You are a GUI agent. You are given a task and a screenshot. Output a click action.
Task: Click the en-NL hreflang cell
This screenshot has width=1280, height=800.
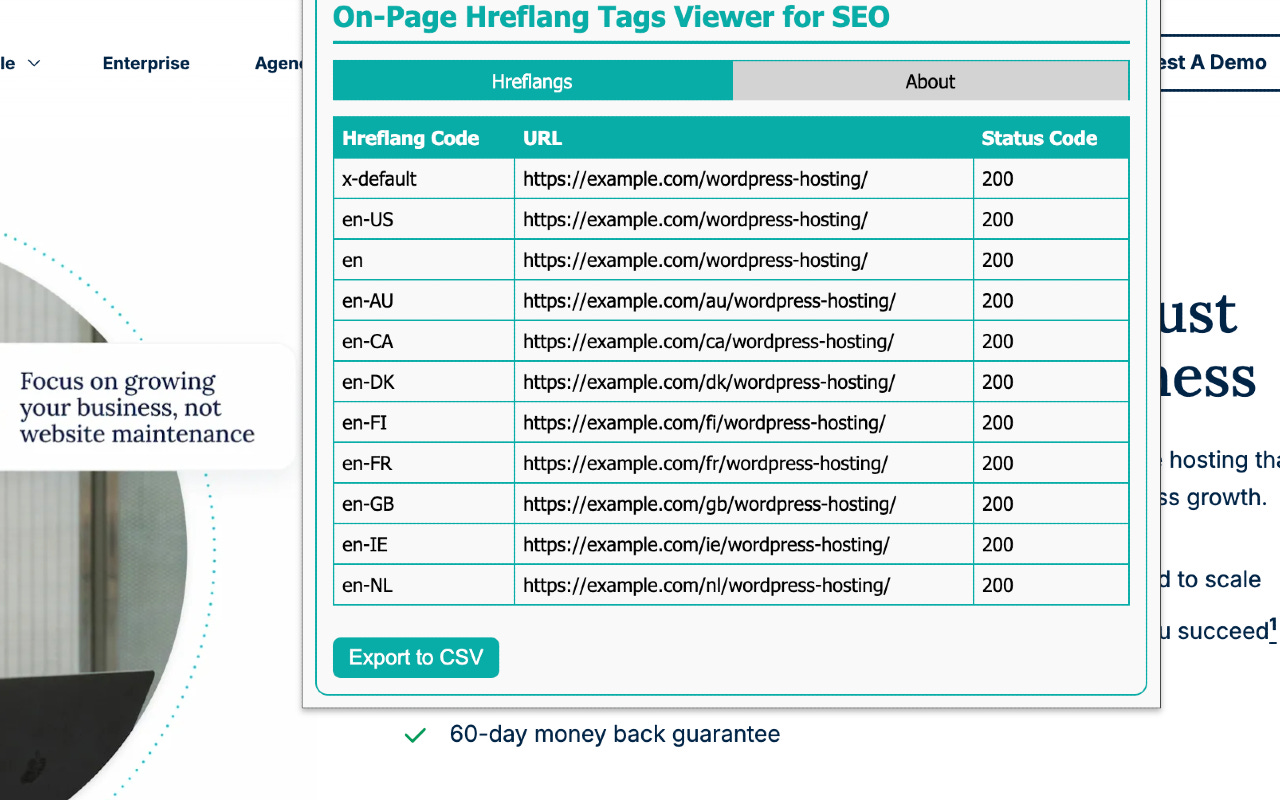(424, 585)
